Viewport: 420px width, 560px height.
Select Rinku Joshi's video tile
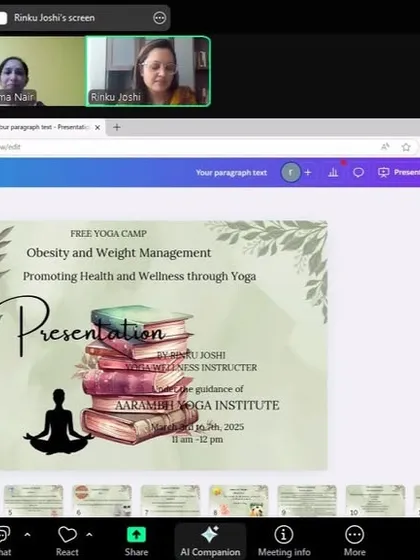tap(148, 71)
